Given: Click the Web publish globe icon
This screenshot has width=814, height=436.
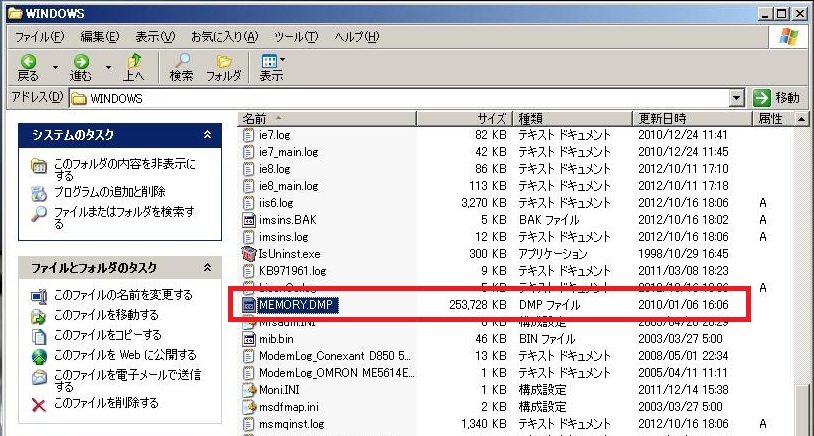Looking at the screenshot, I should [39, 357].
